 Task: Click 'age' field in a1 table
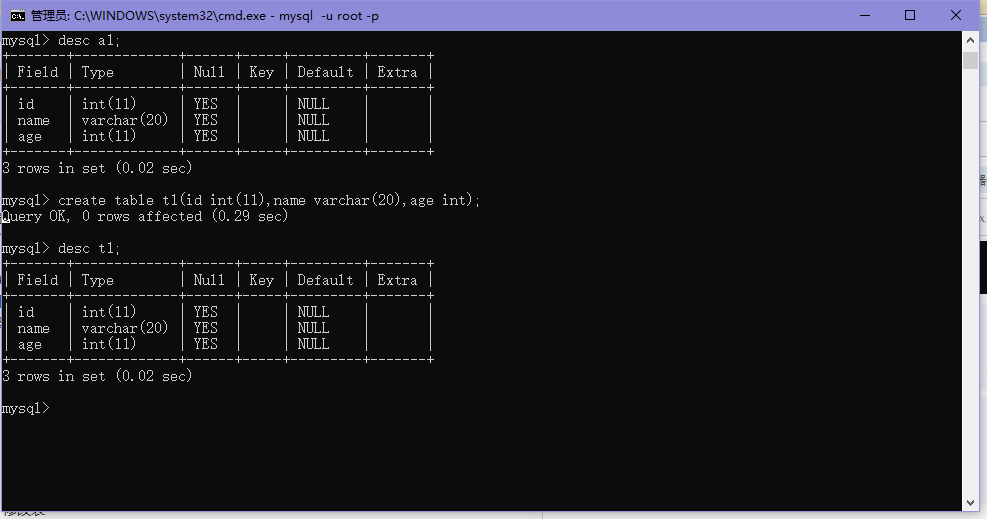30,137
